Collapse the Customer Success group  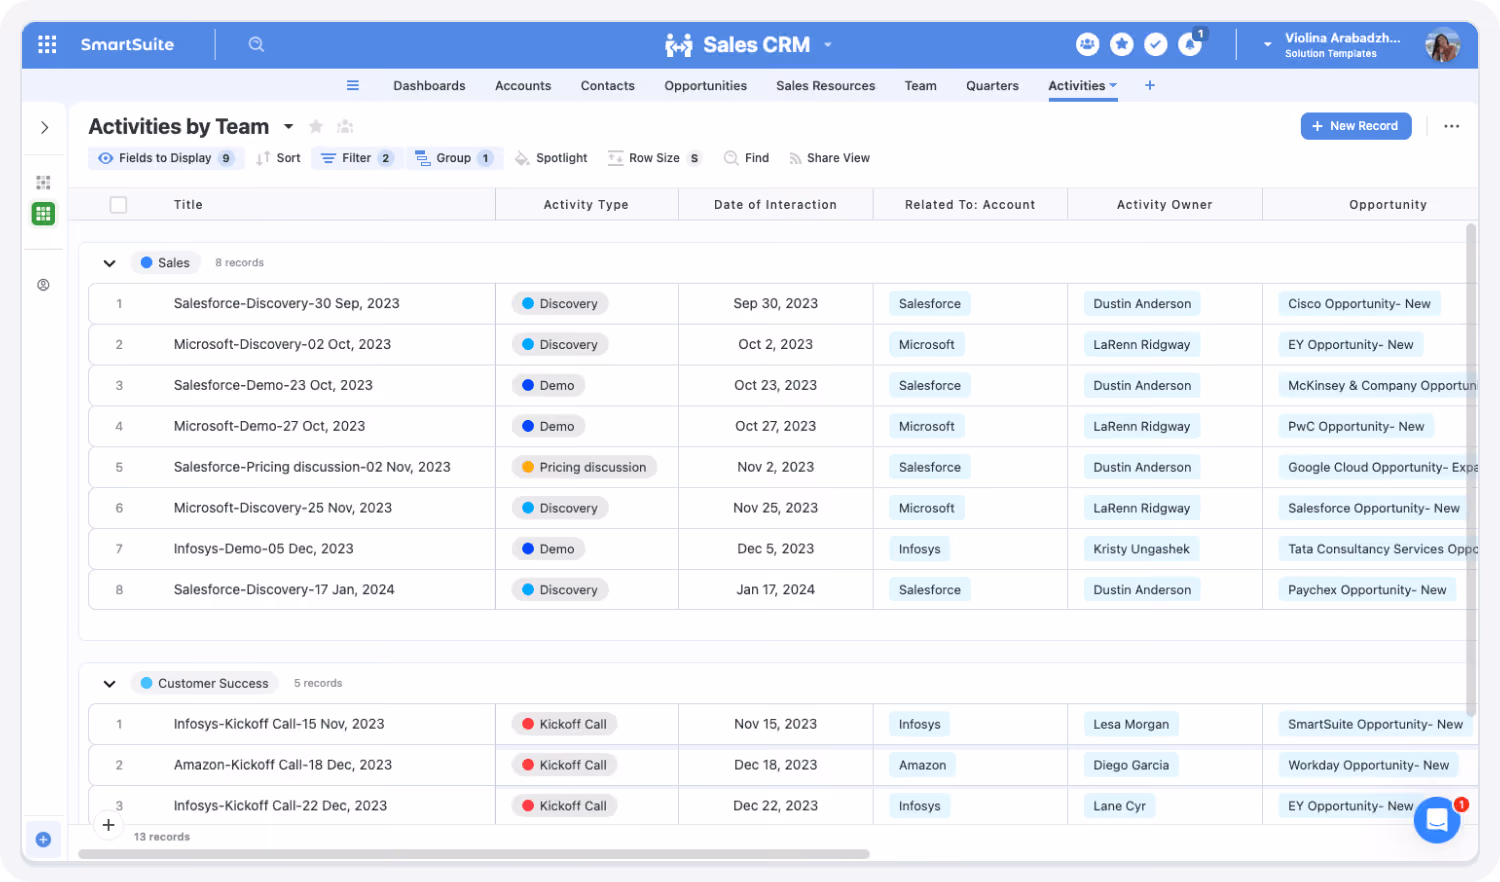point(110,684)
